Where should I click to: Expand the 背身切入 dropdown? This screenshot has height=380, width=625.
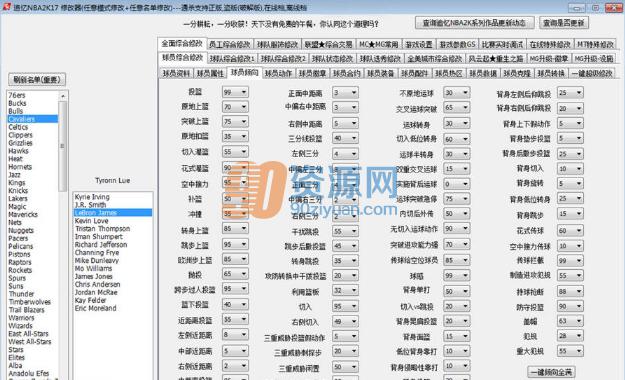570,169
